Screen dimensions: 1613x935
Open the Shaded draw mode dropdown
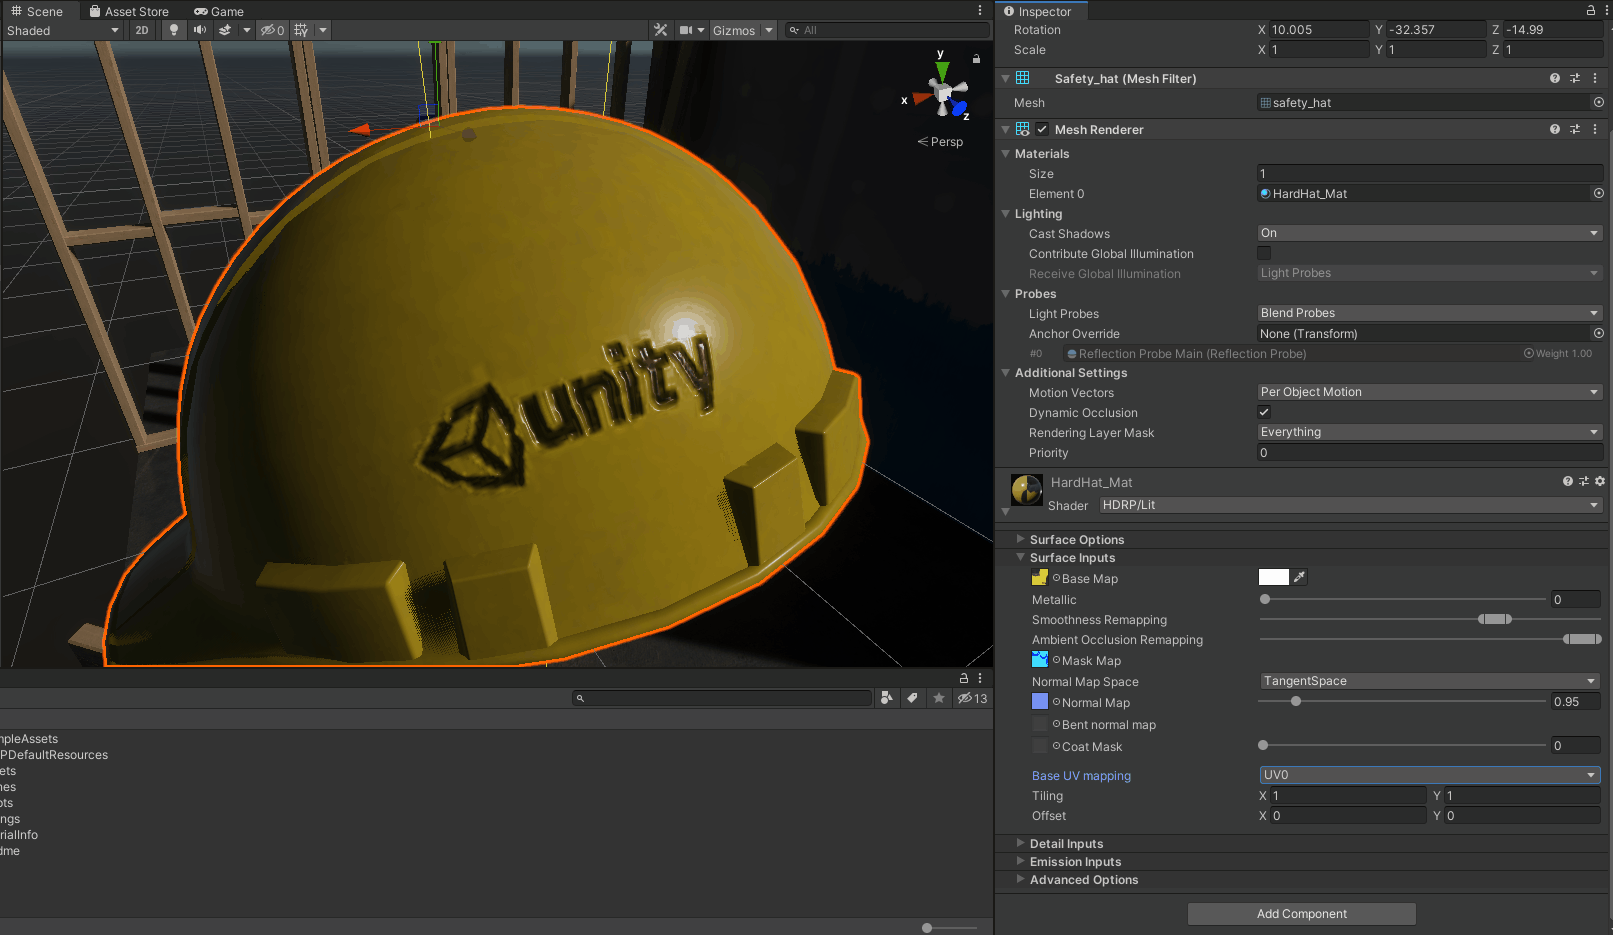pos(62,30)
